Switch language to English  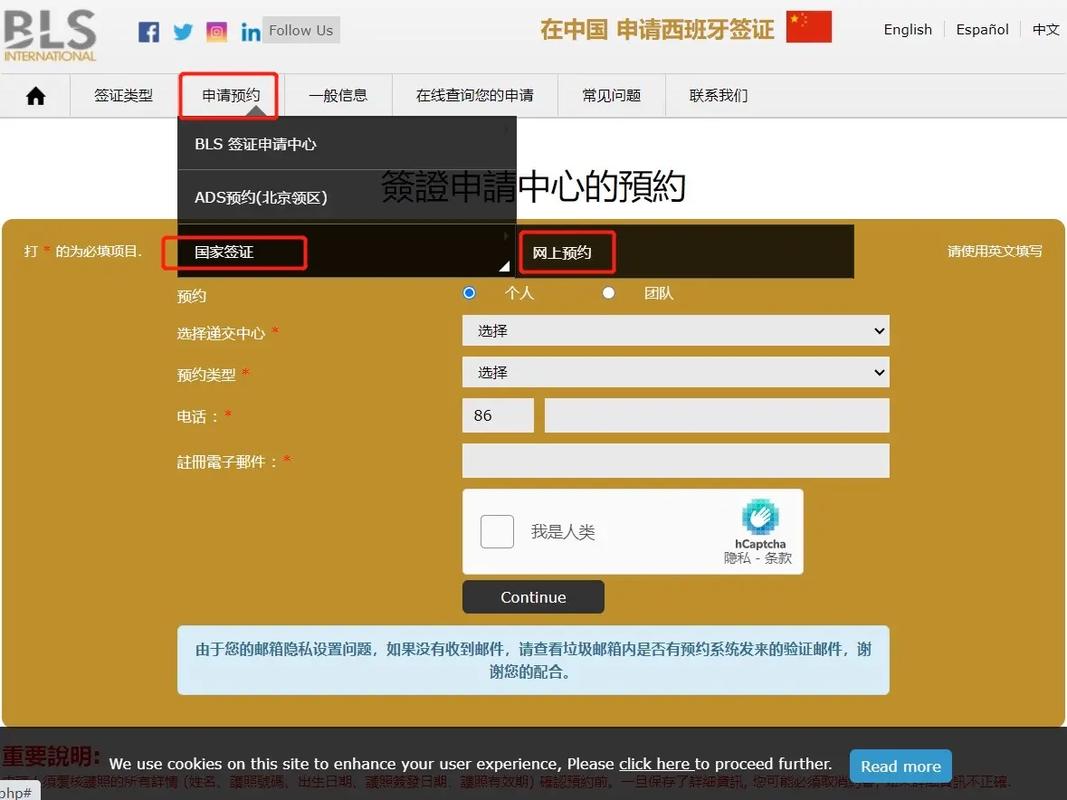pyautogui.click(x=907, y=29)
